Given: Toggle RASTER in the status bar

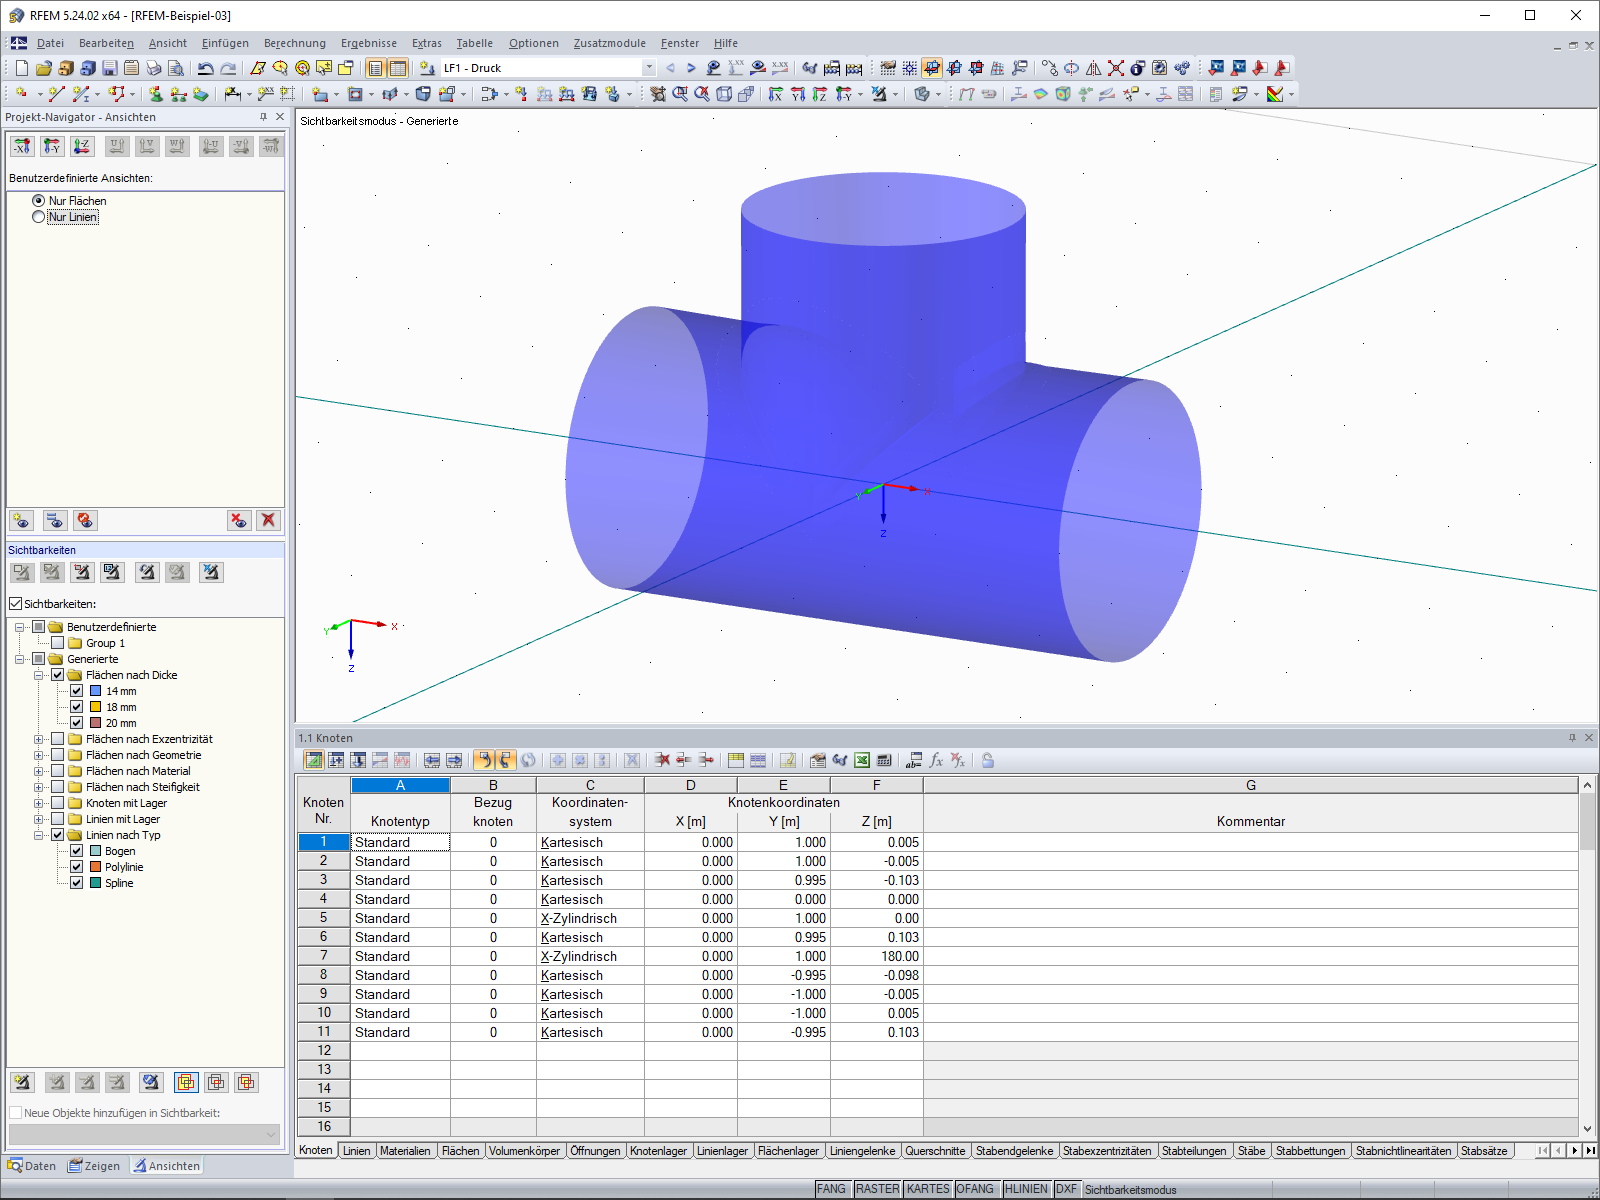Looking at the screenshot, I should click(x=877, y=1189).
